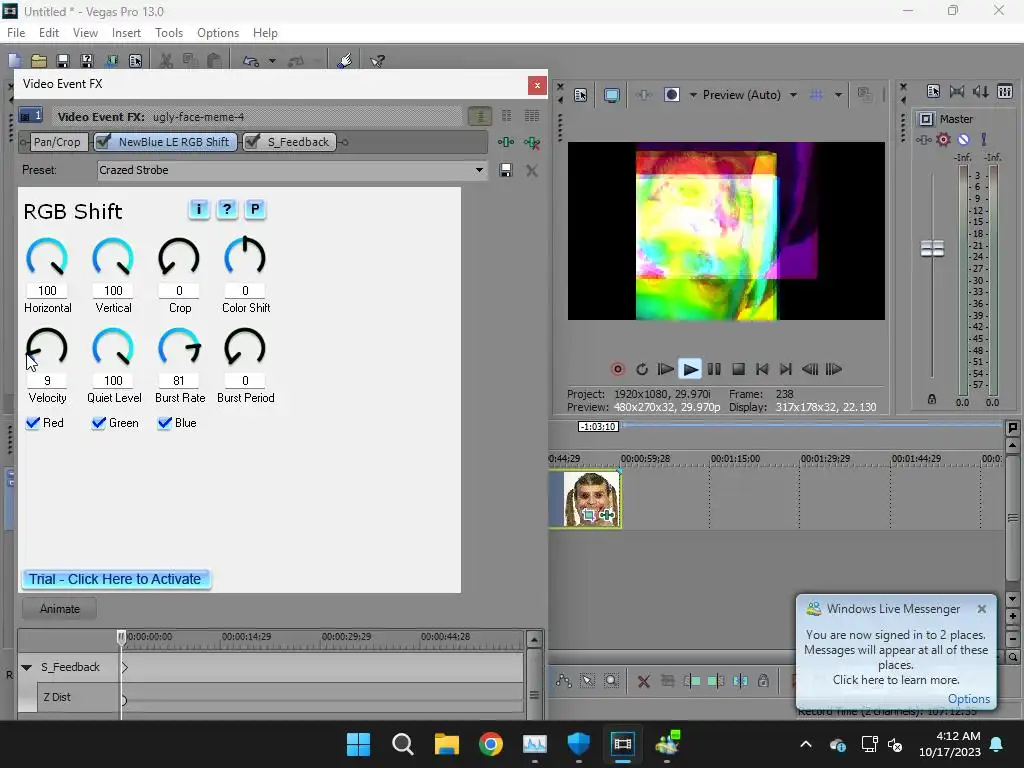Create a new project with toolbar icon
Viewport: 1024px width, 768px height.
pyautogui.click(x=14, y=61)
